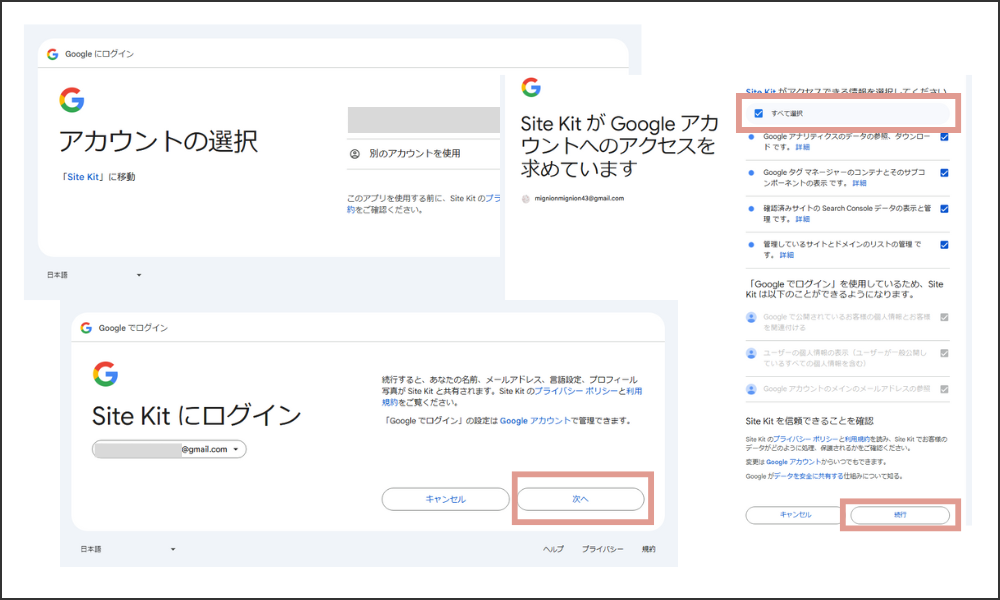
Task: Uncheck the Google タグ マネージャー container permission checkbox
Action: [x=945, y=173]
